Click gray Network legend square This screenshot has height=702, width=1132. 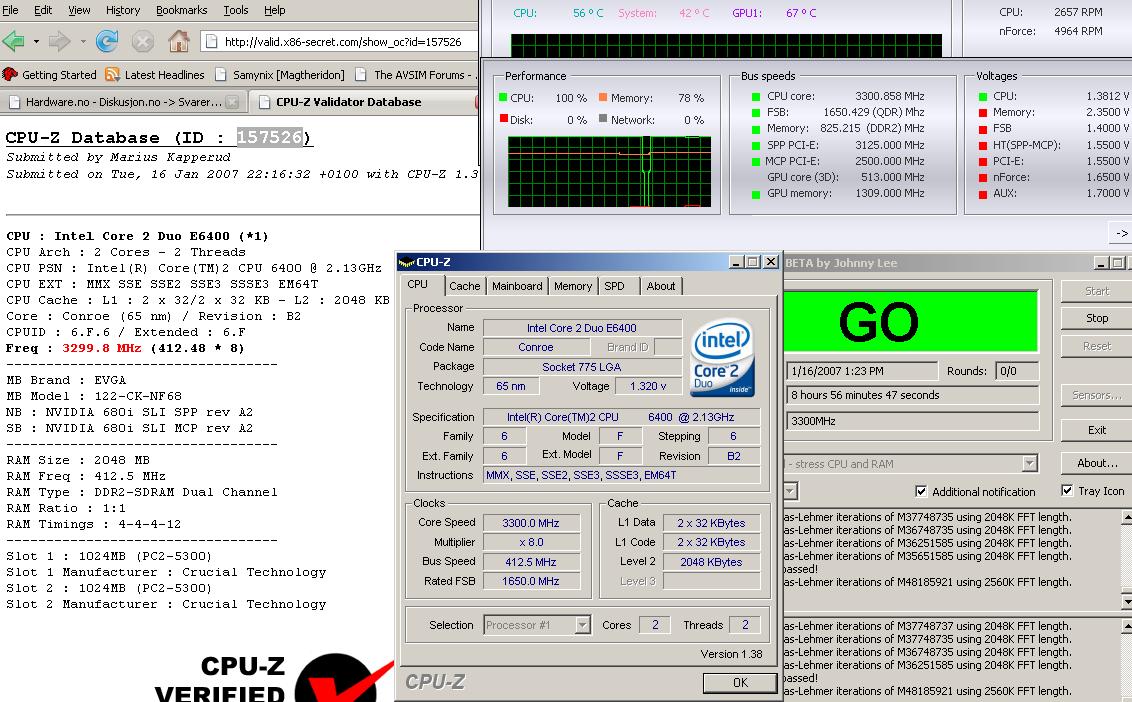(603, 119)
